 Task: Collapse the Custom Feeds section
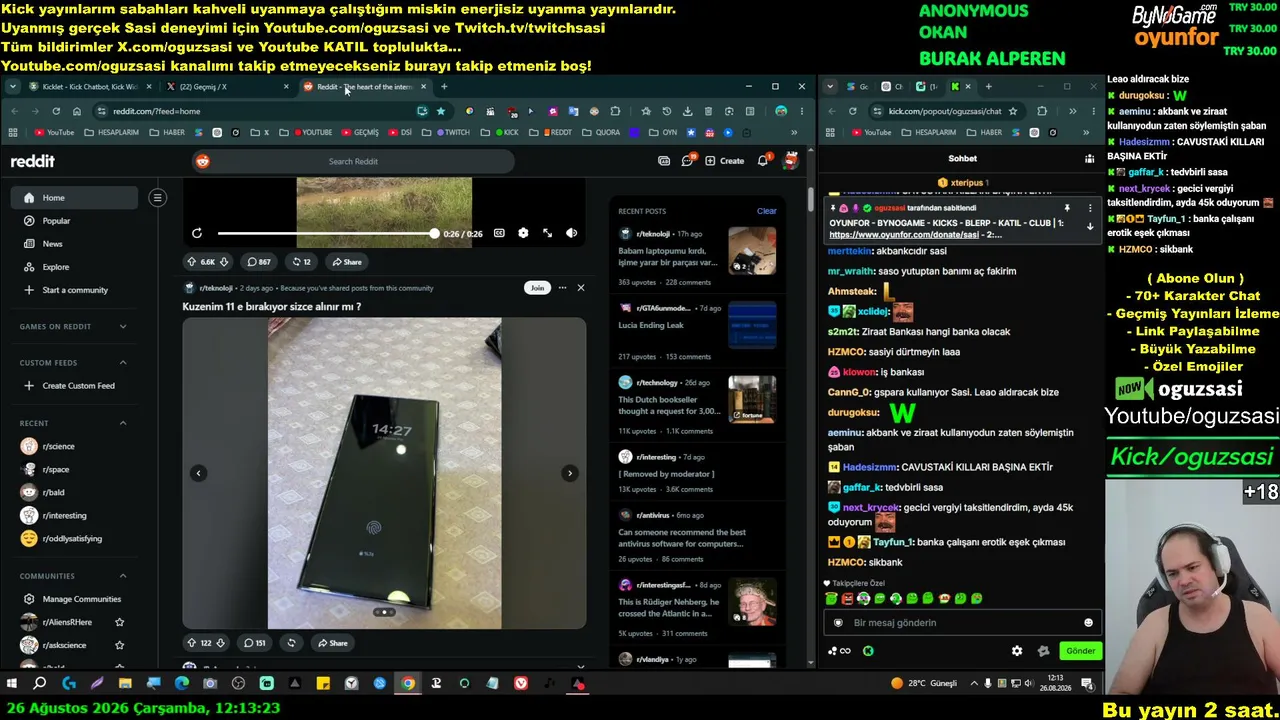[x=123, y=362]
